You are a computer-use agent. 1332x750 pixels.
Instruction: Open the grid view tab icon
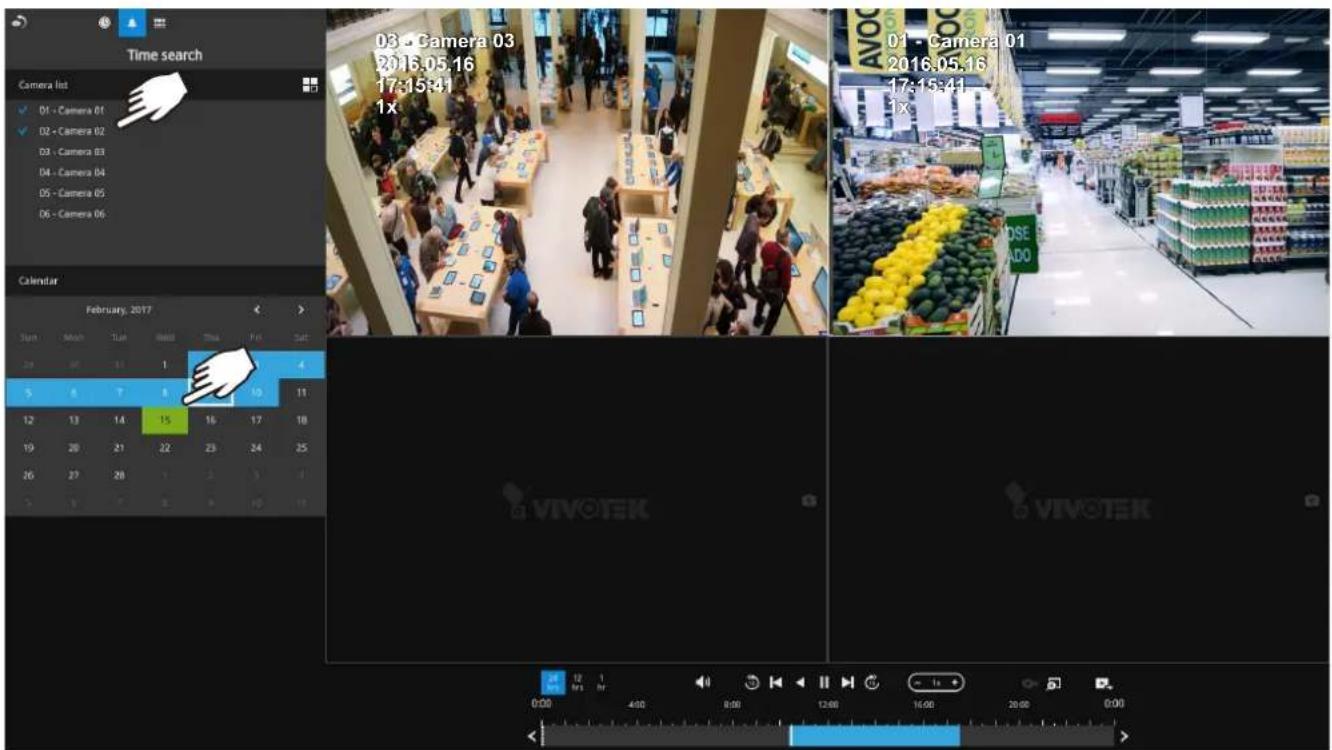pos(160,22)
